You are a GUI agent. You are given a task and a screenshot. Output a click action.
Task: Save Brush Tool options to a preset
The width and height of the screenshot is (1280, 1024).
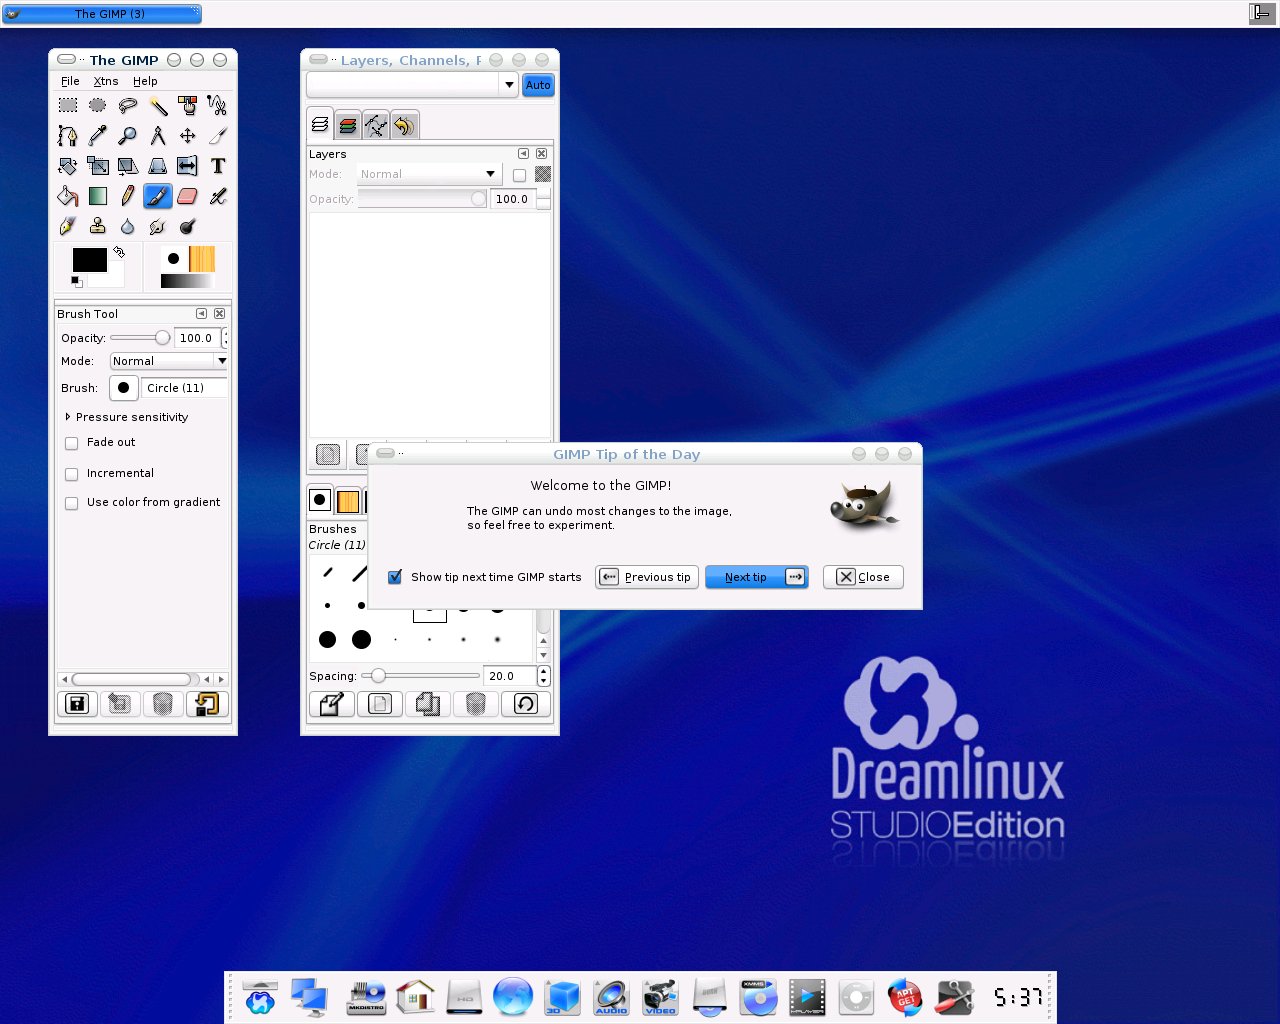click(77, 704)
